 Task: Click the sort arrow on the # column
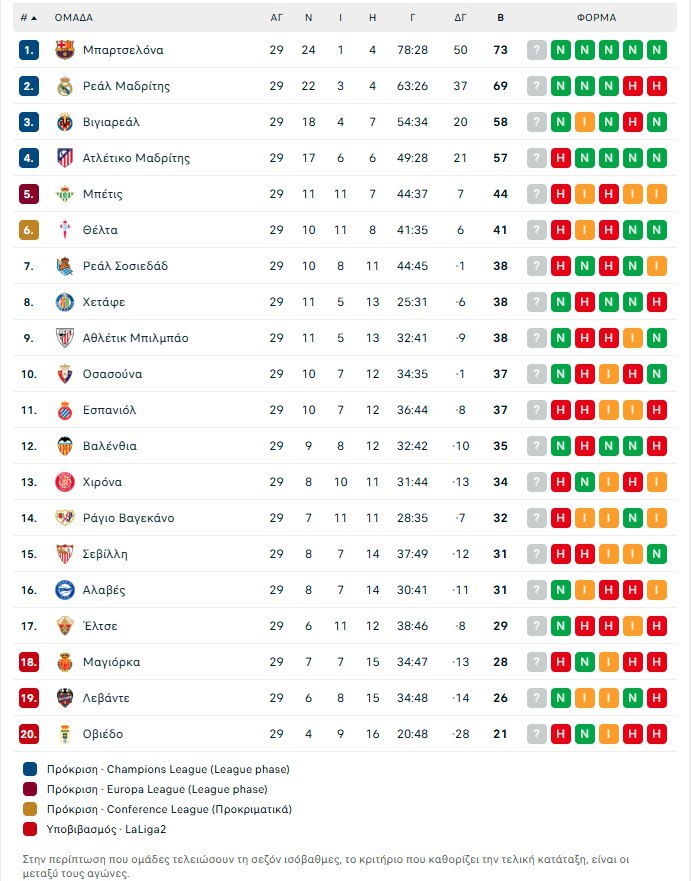(x=36, y=17)
